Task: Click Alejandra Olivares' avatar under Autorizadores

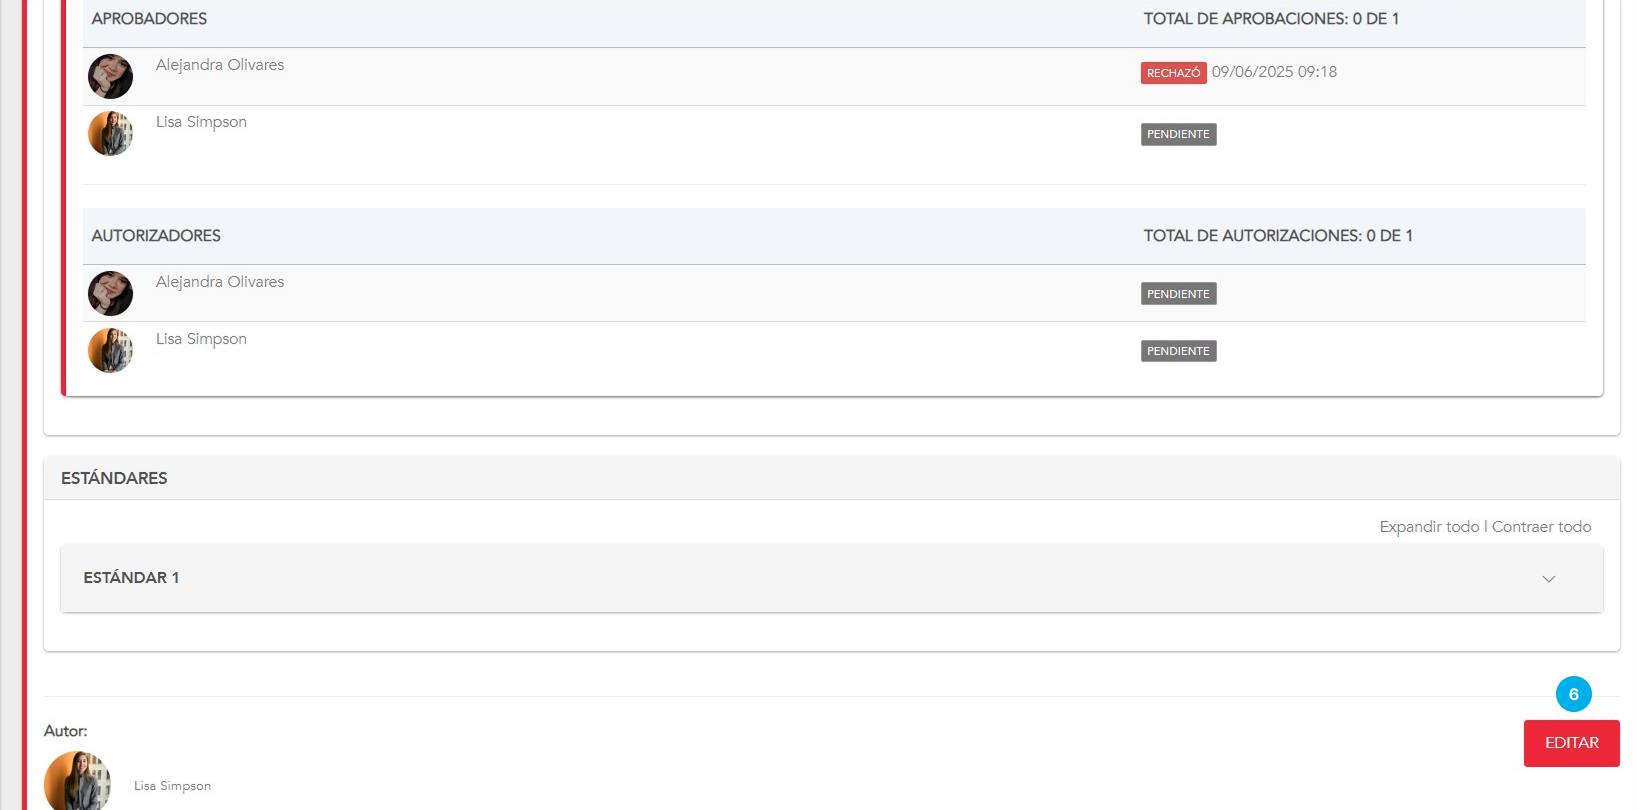Action: (x=110, y=293)
